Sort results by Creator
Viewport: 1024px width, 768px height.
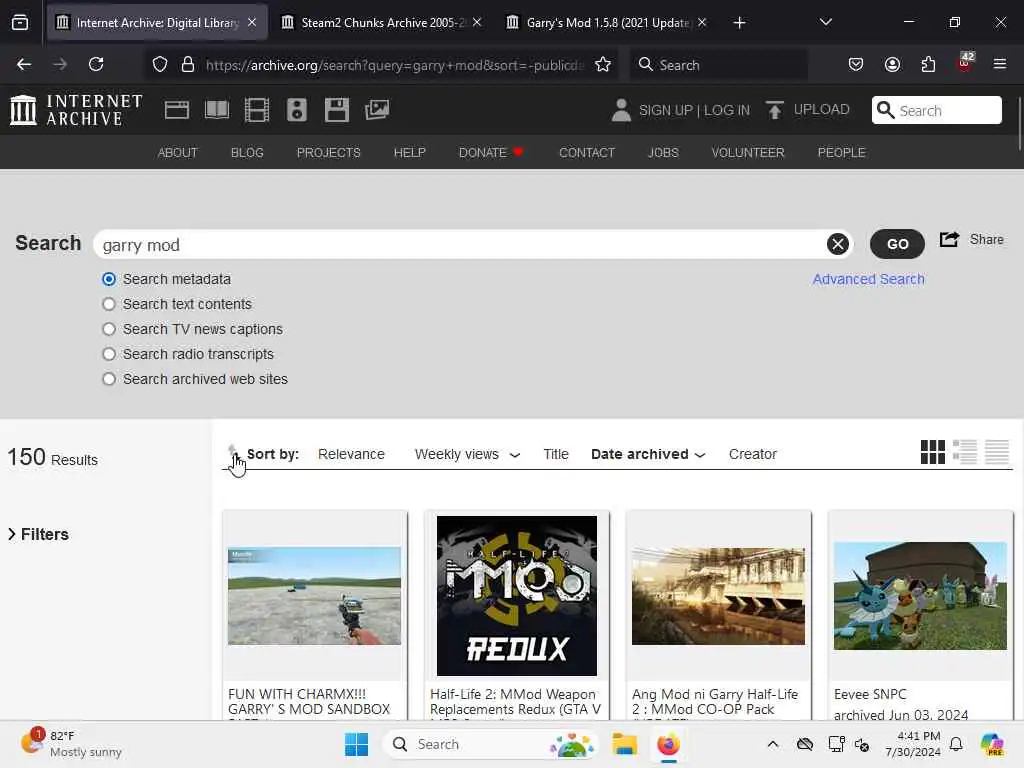(753, 455)
